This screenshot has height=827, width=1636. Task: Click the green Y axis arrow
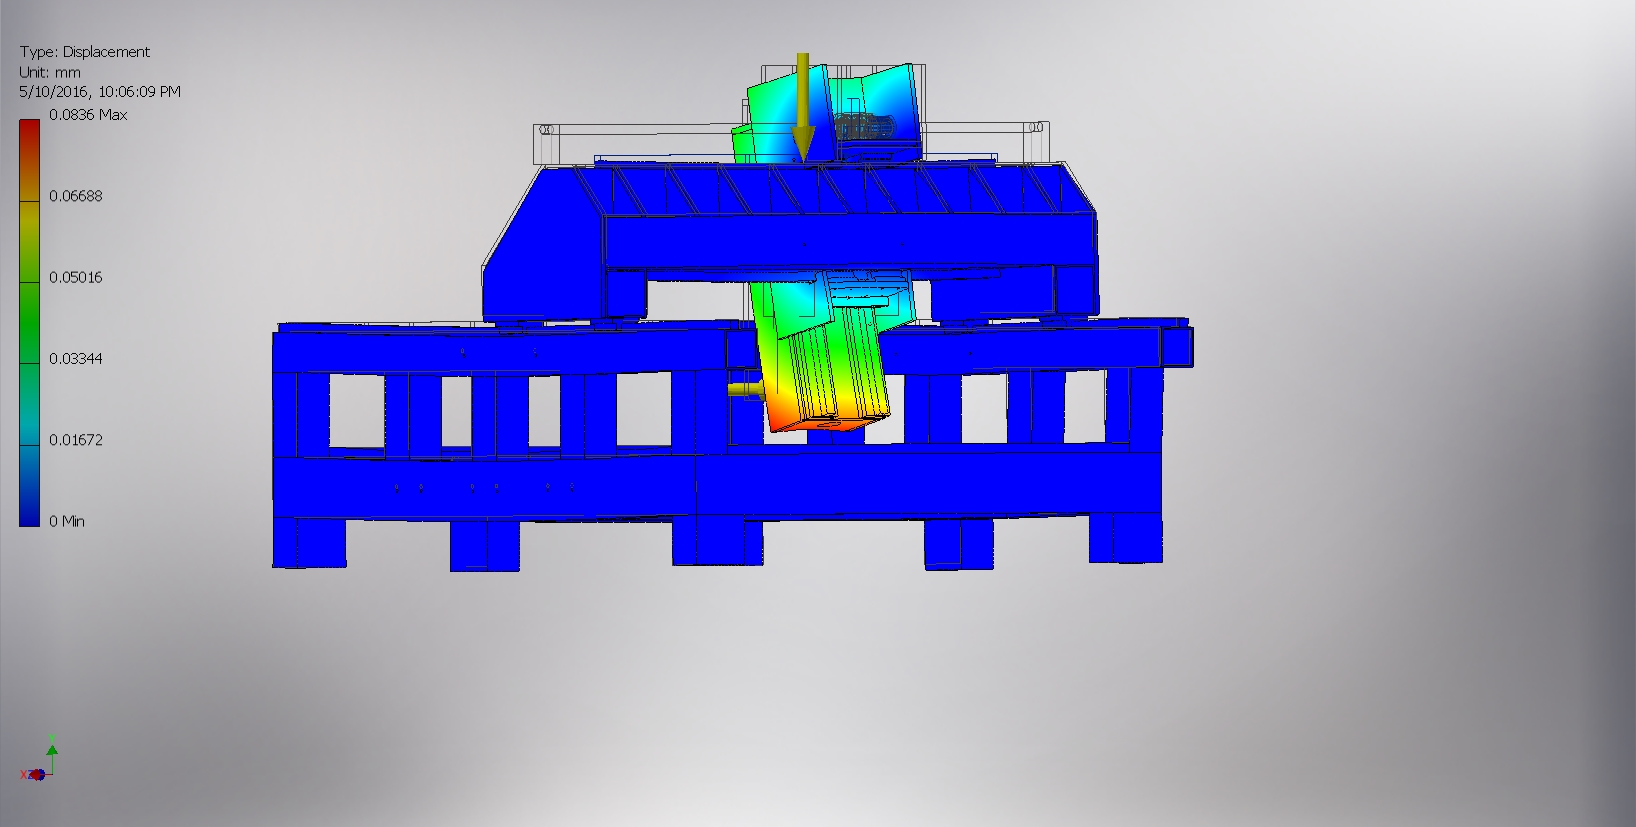coord(52,751)
